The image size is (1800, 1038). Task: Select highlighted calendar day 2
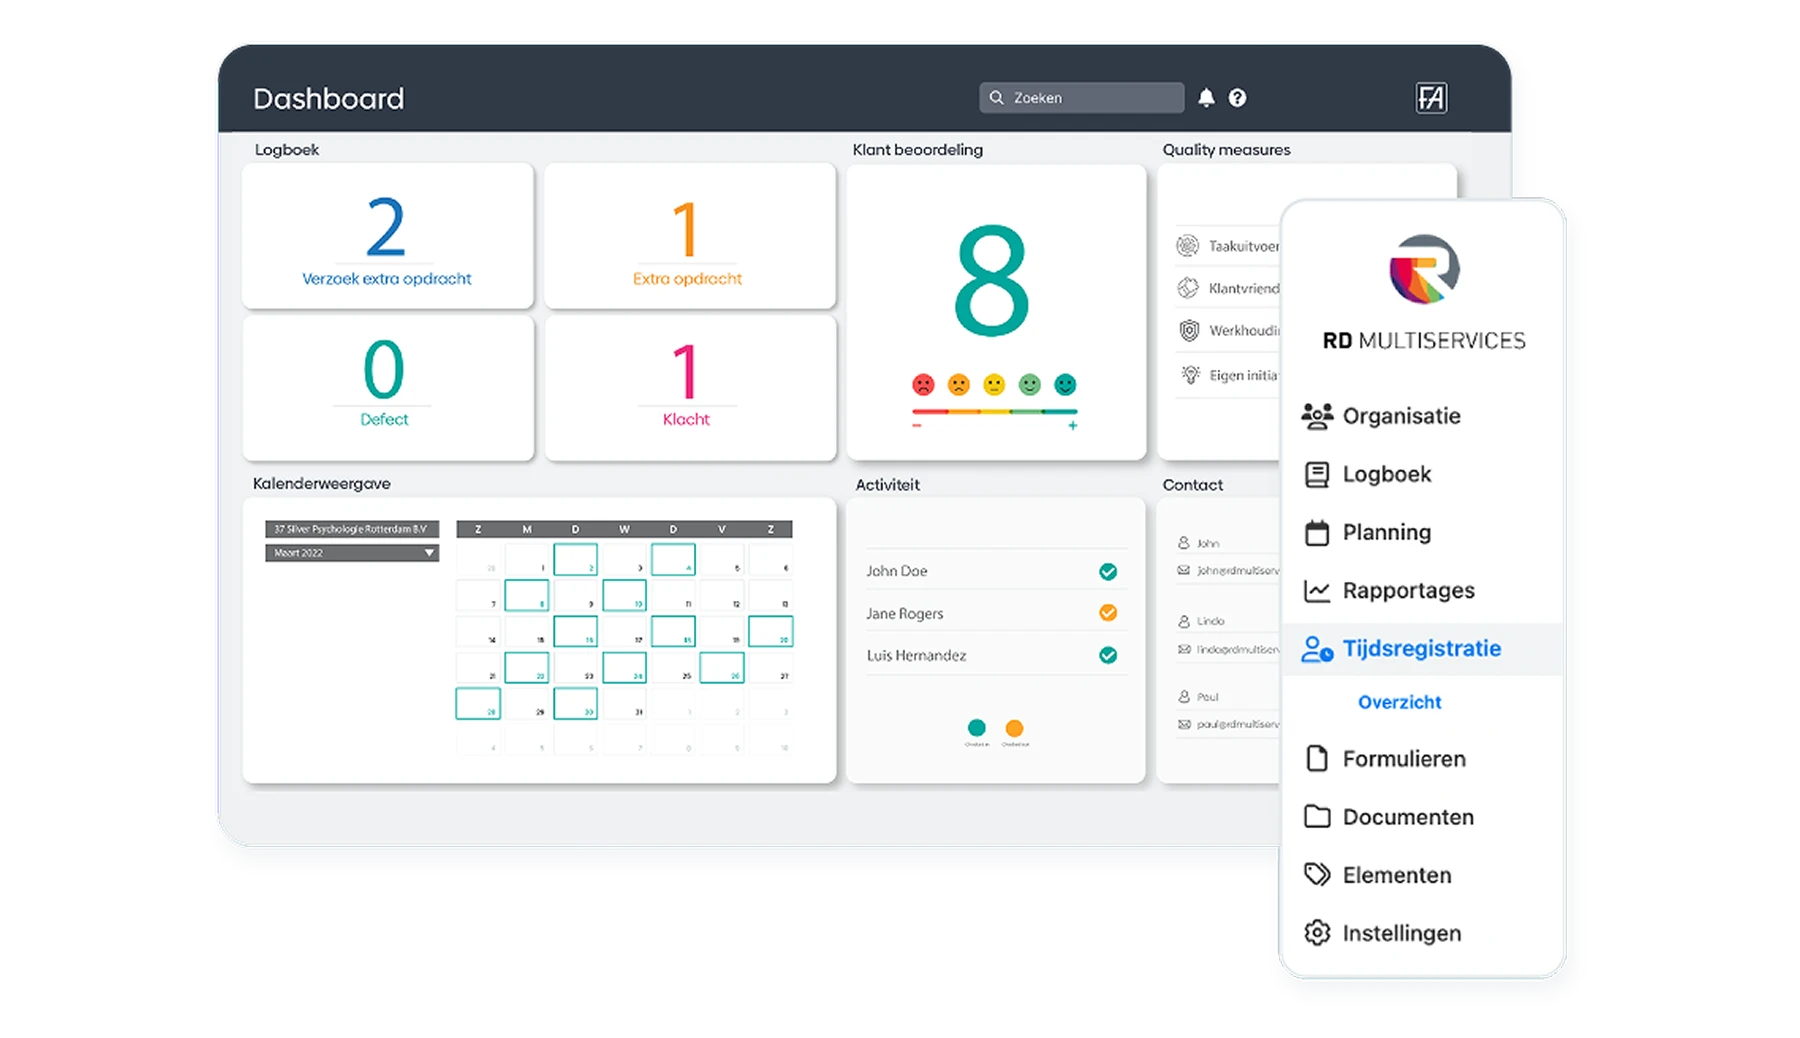576,559
